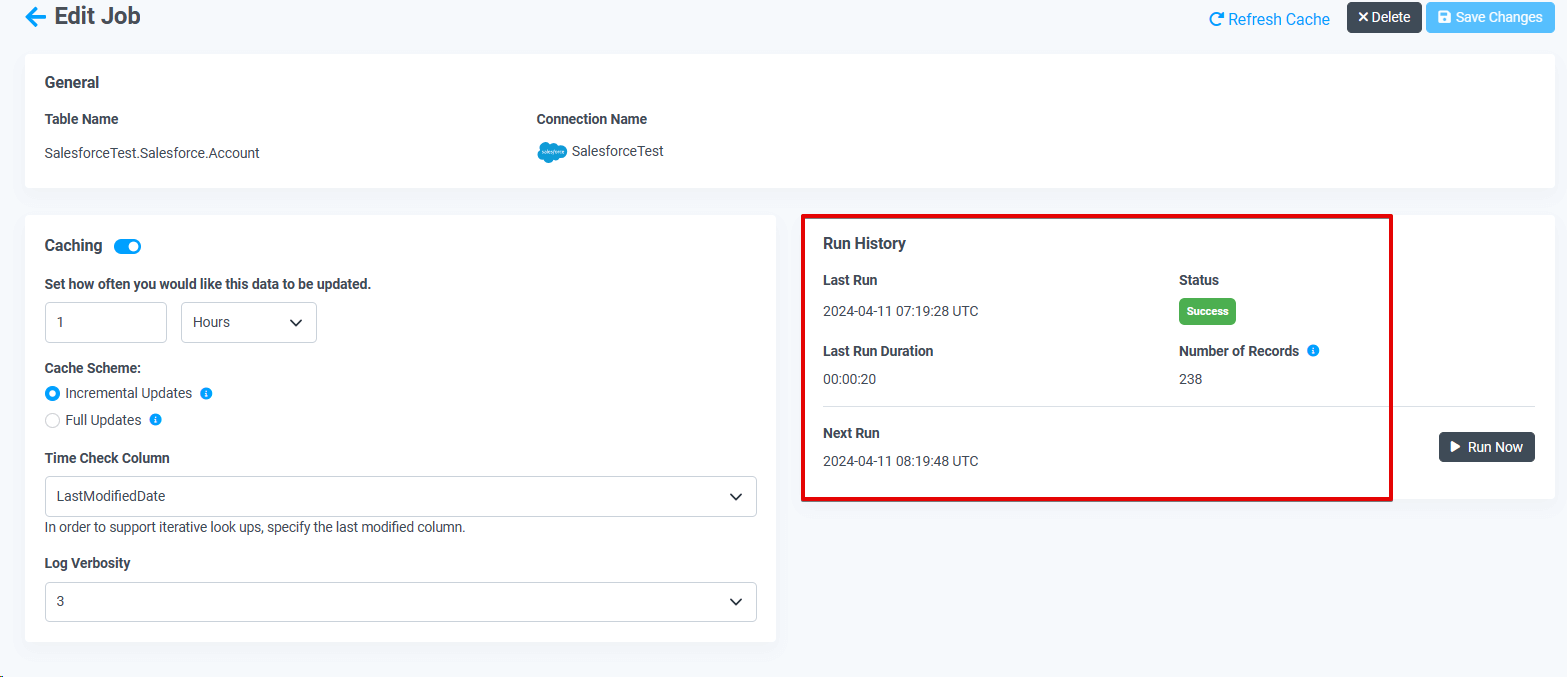
Task: Click the SalesforceTest.Salesforce.Account table name
Action: [x=152, y=153]
